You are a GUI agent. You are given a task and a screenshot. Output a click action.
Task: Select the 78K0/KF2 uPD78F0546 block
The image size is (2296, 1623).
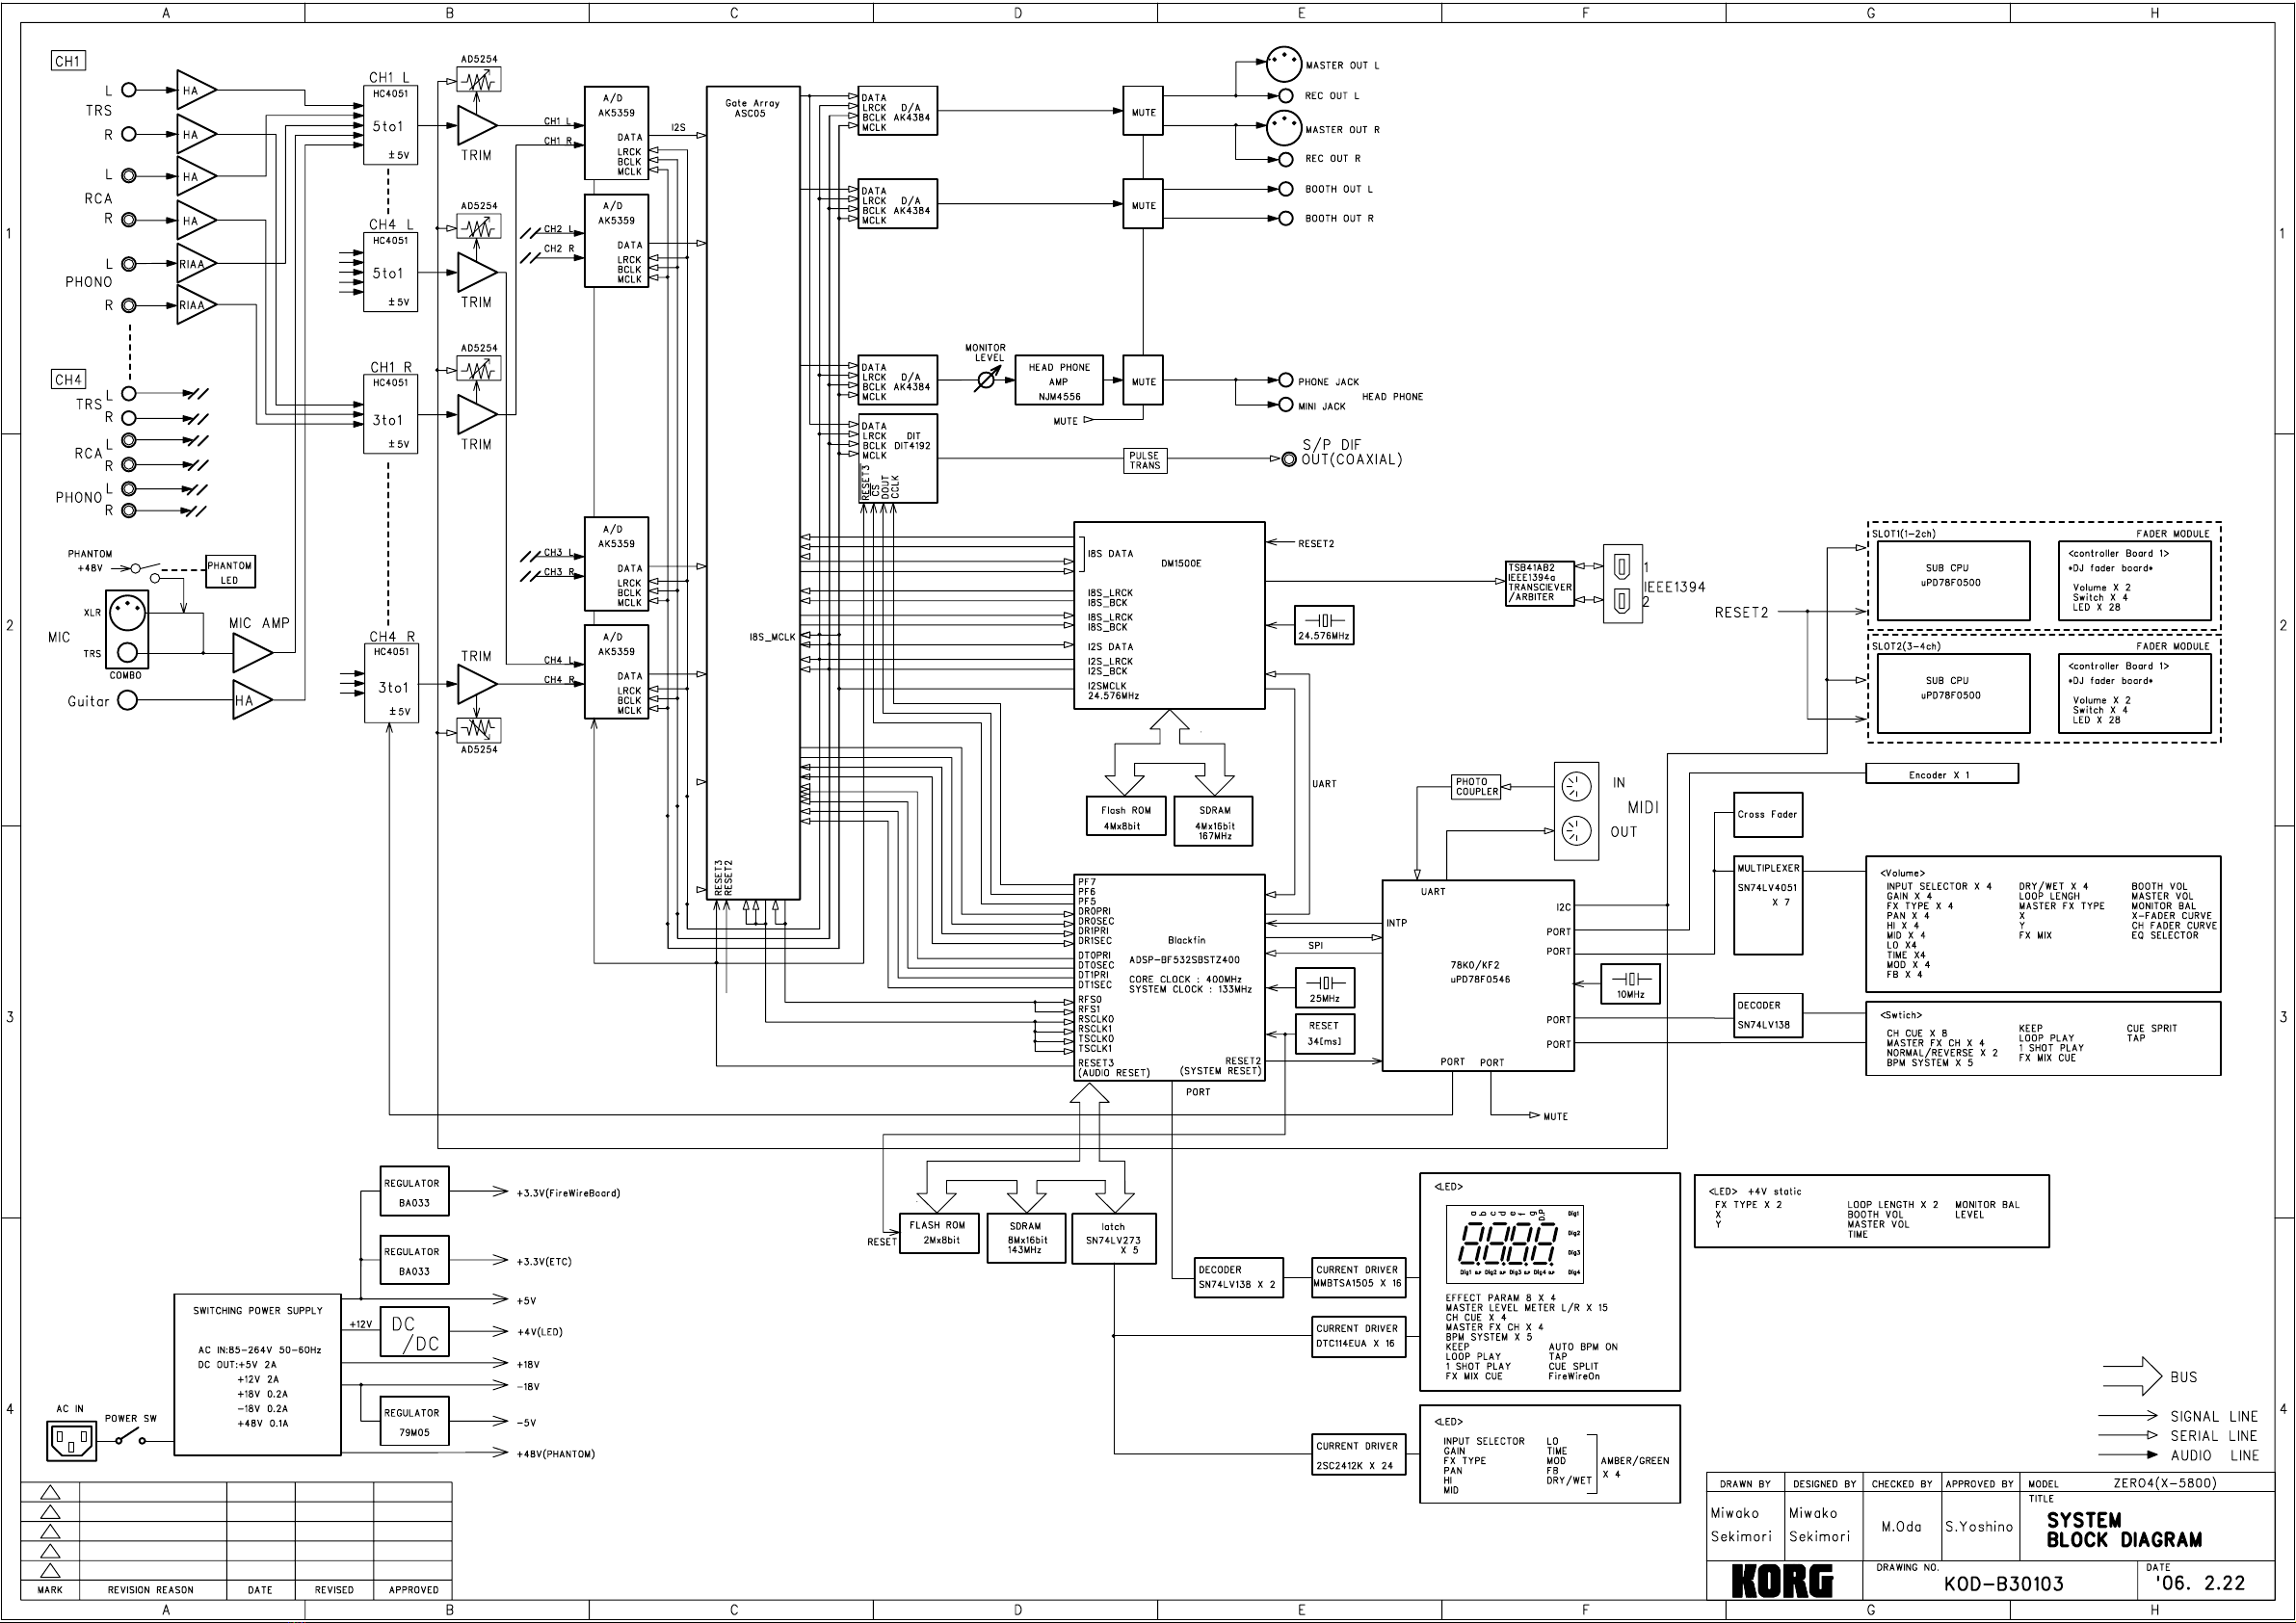(1478, 976)
